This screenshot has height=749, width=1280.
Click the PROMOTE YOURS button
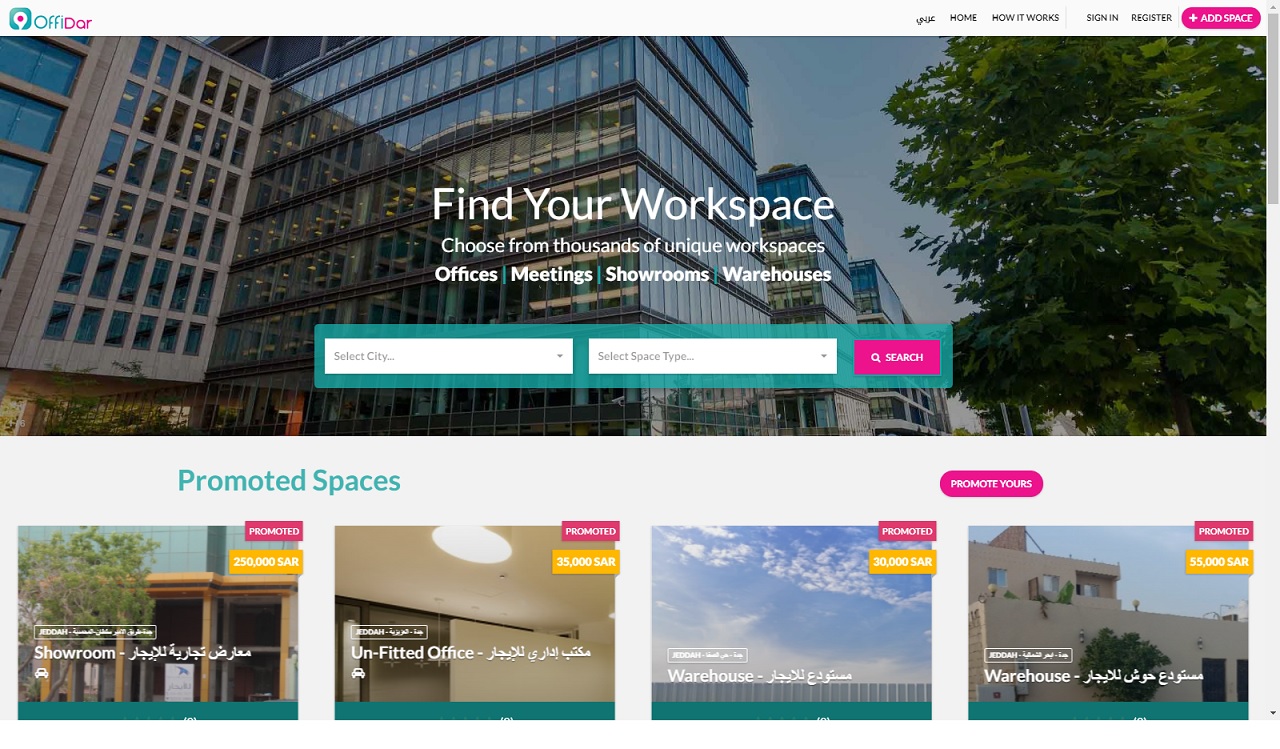point(991,484)
